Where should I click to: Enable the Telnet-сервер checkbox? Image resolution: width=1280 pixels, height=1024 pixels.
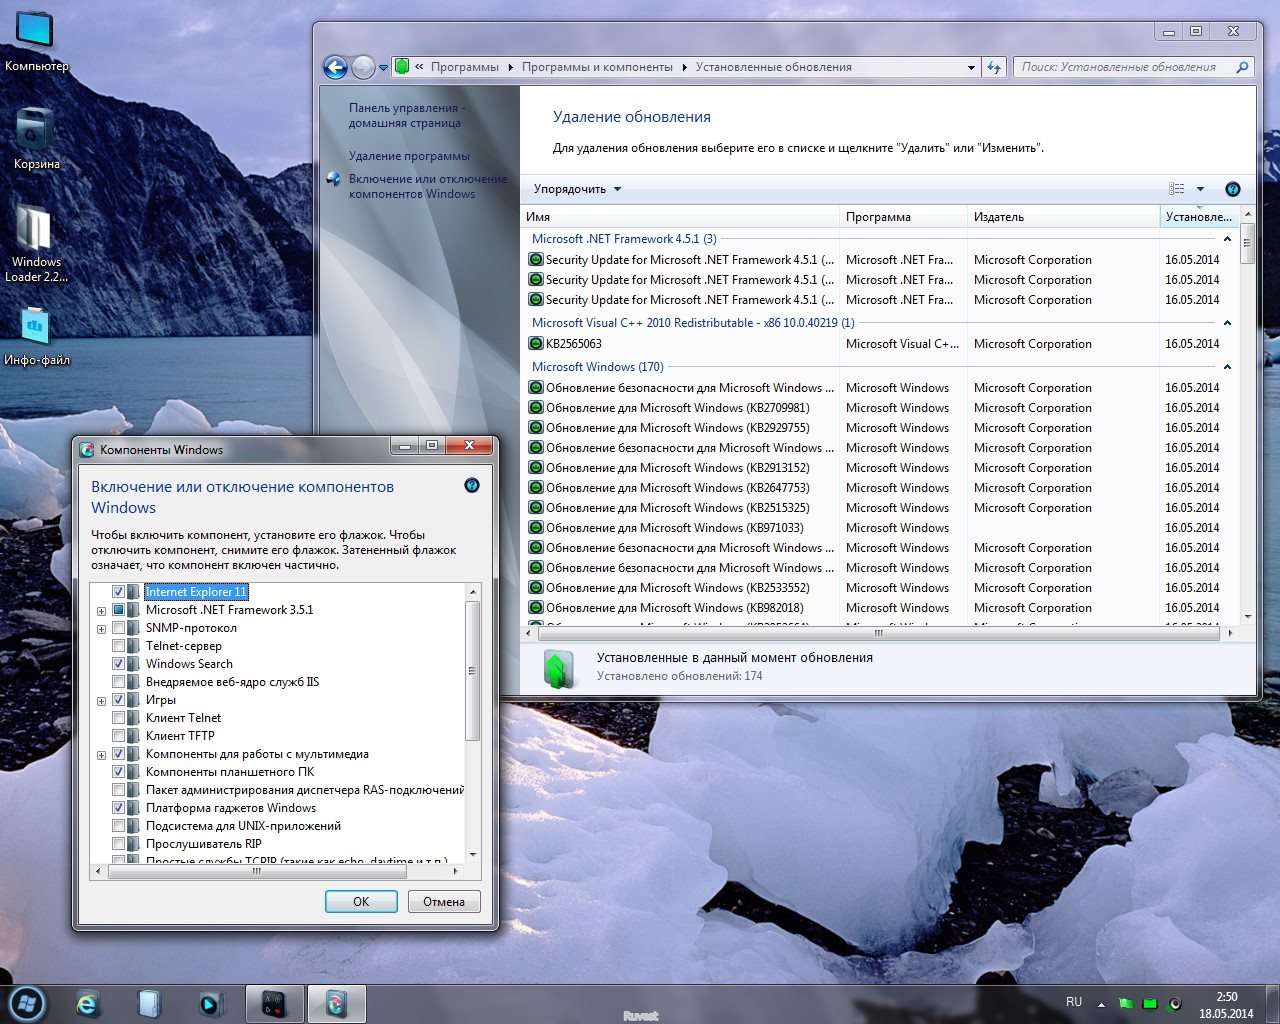(119, 646)
